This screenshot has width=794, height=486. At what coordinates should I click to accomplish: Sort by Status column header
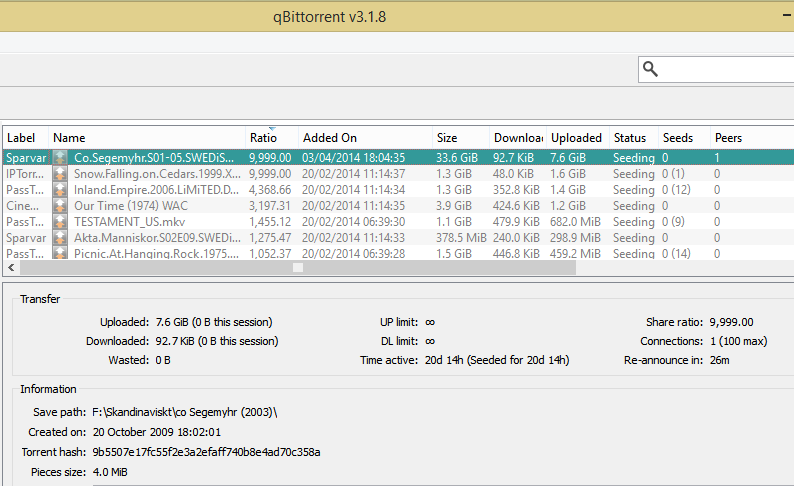[633, 138]
